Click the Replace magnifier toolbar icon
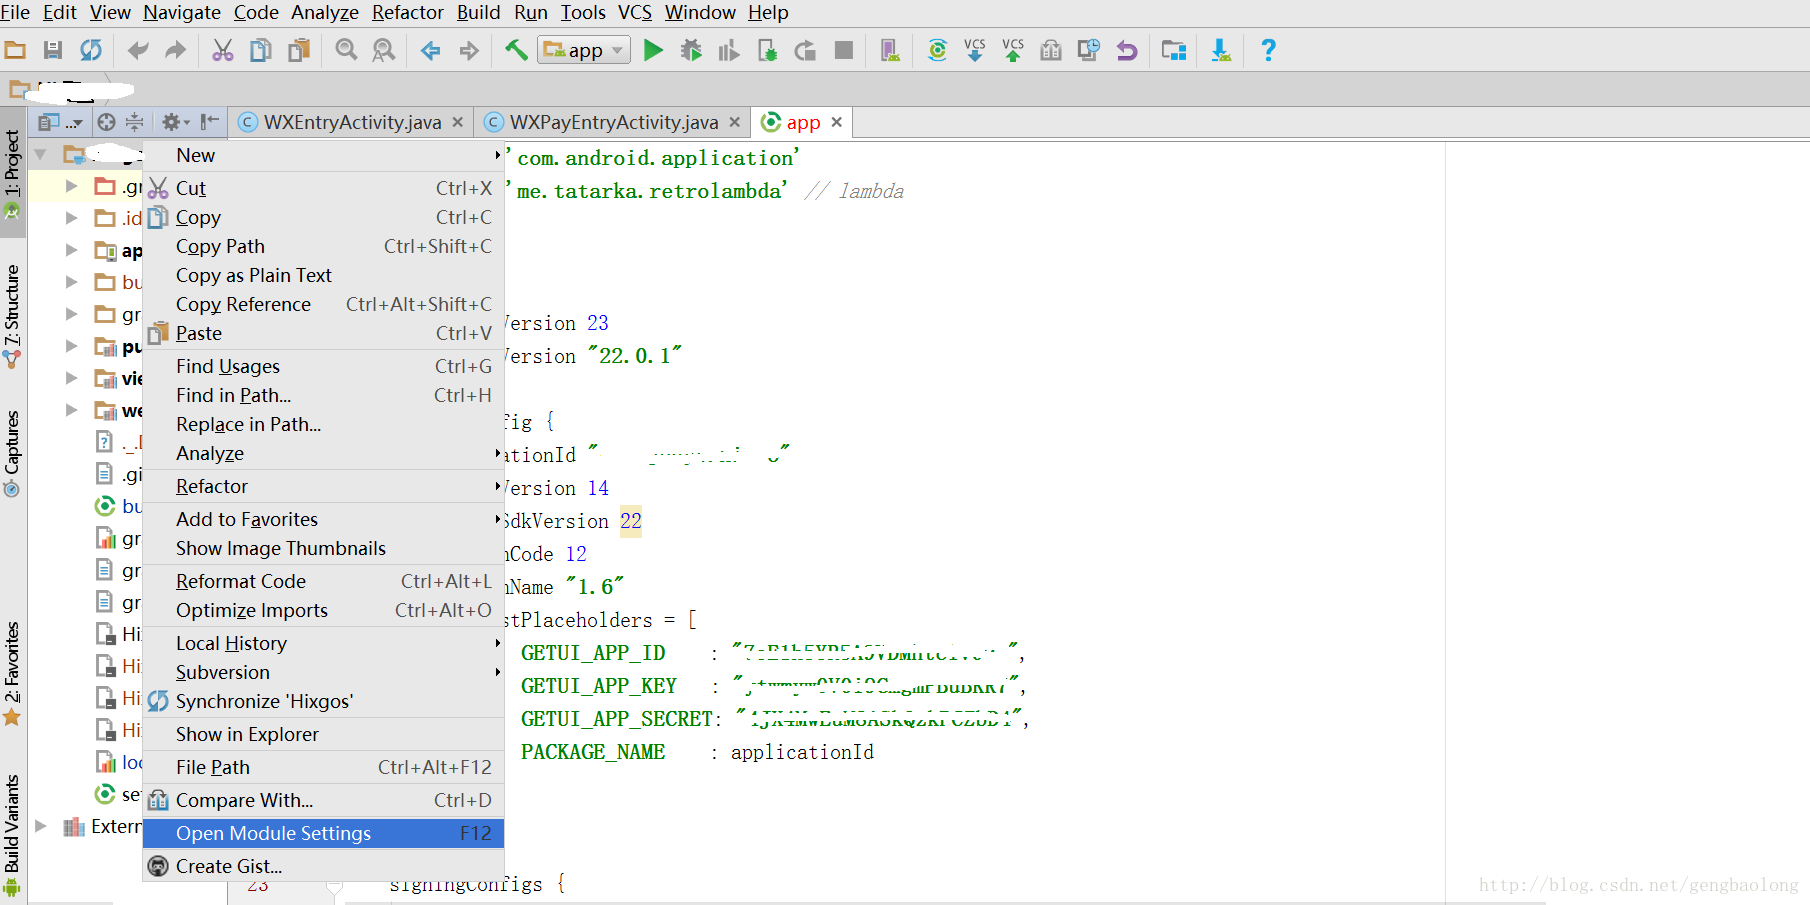Viewport: 1810px width, 905px height. (383, 50)
